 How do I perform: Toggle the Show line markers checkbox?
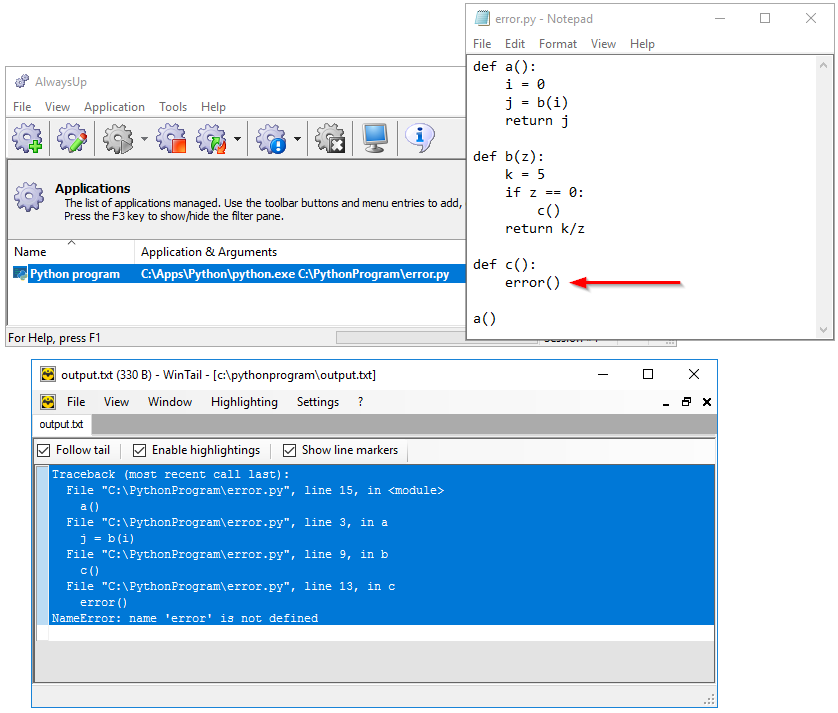click(290, 451)
